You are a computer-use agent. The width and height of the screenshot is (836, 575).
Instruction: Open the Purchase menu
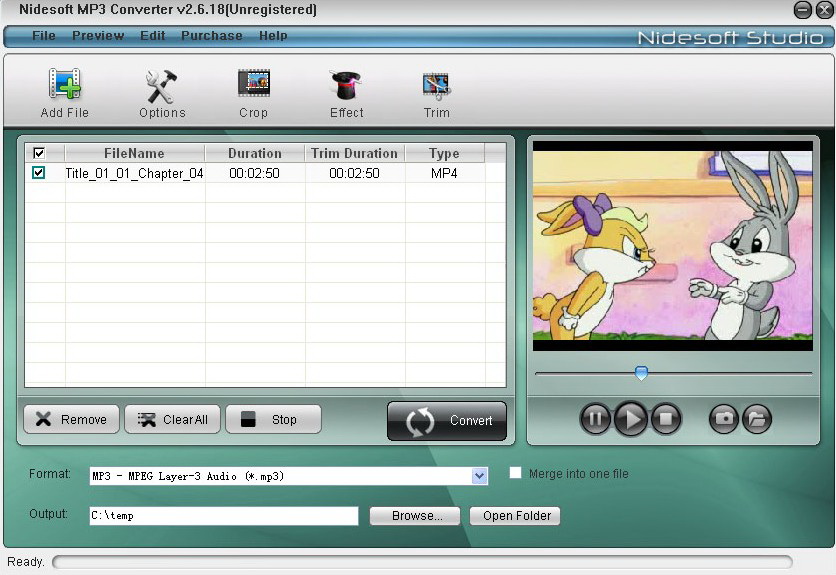212,36
